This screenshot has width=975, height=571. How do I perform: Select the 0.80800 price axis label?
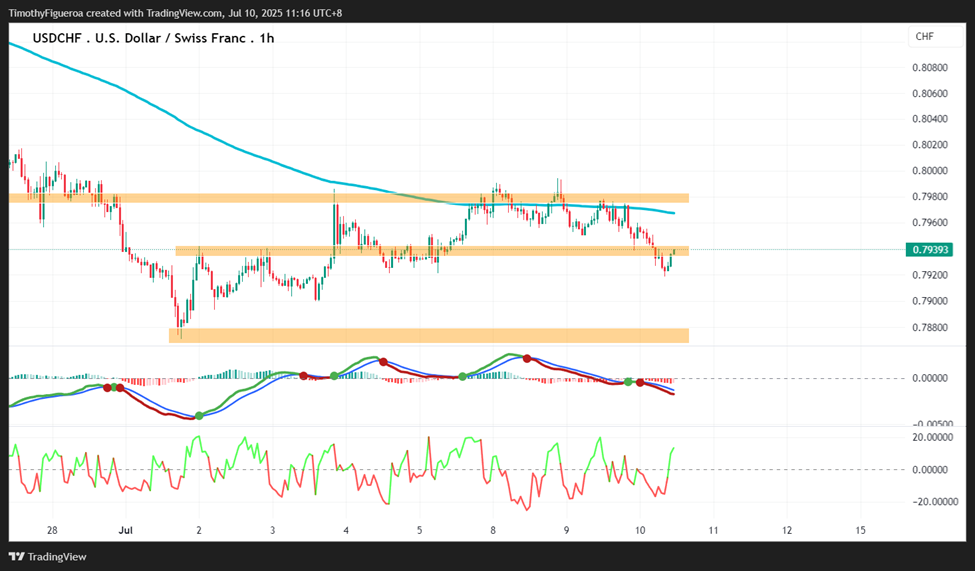pos(930,67)
